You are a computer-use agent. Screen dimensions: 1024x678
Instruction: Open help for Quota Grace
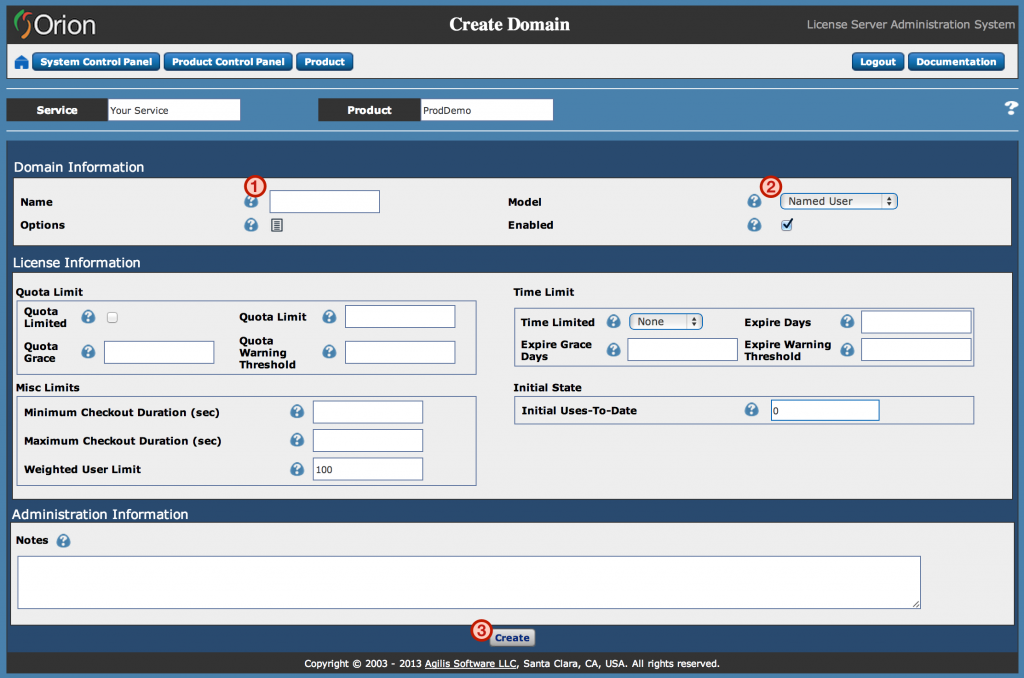coord(88,351)
